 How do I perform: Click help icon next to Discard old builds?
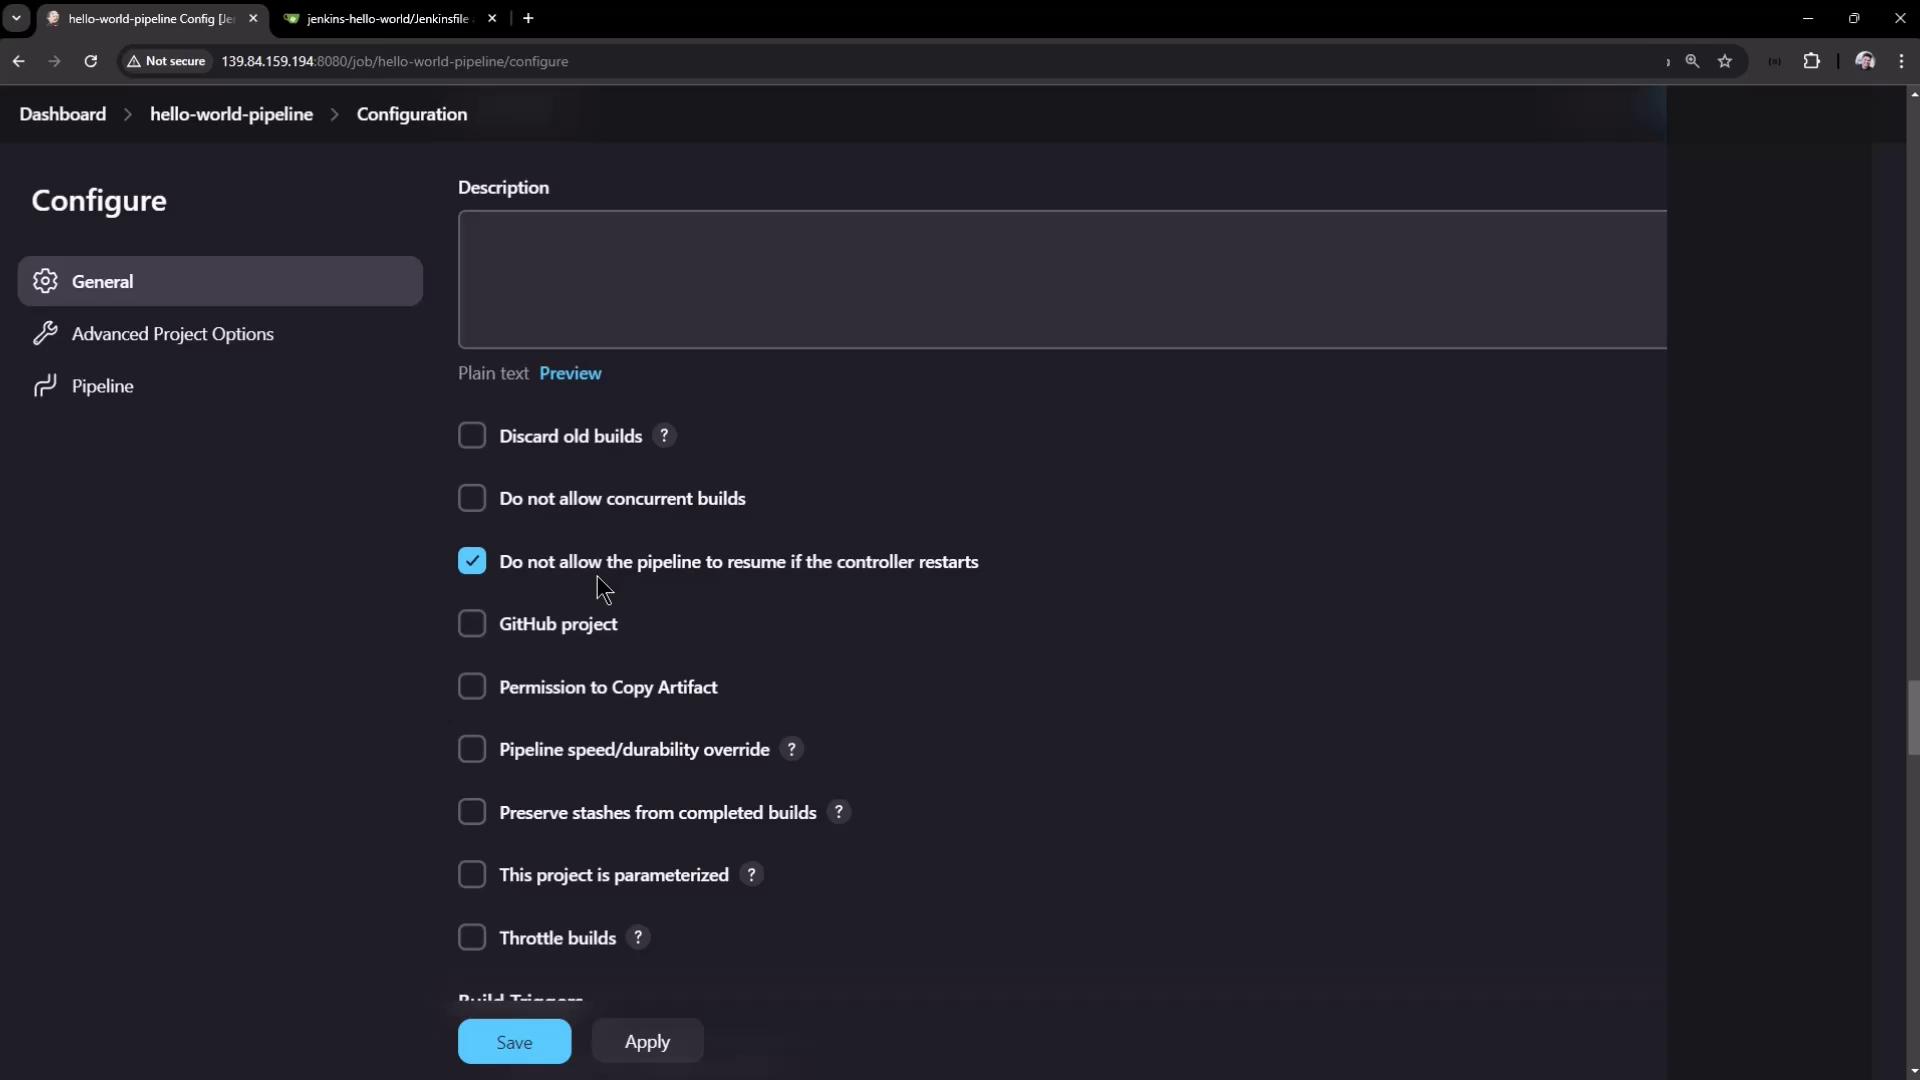(664, 436)
